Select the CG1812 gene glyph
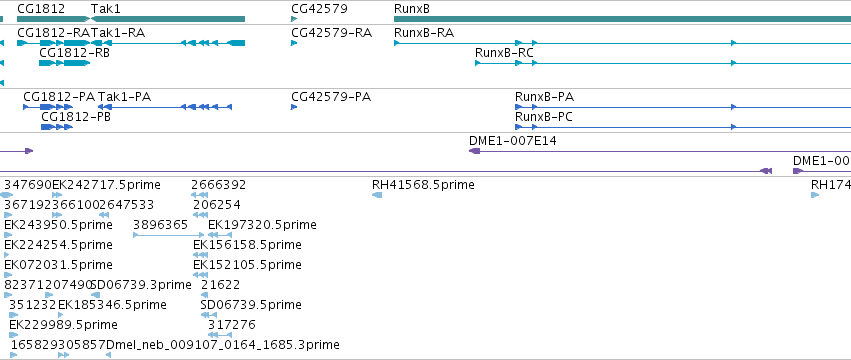Viewport: 851px width, 360px height. 54,19
